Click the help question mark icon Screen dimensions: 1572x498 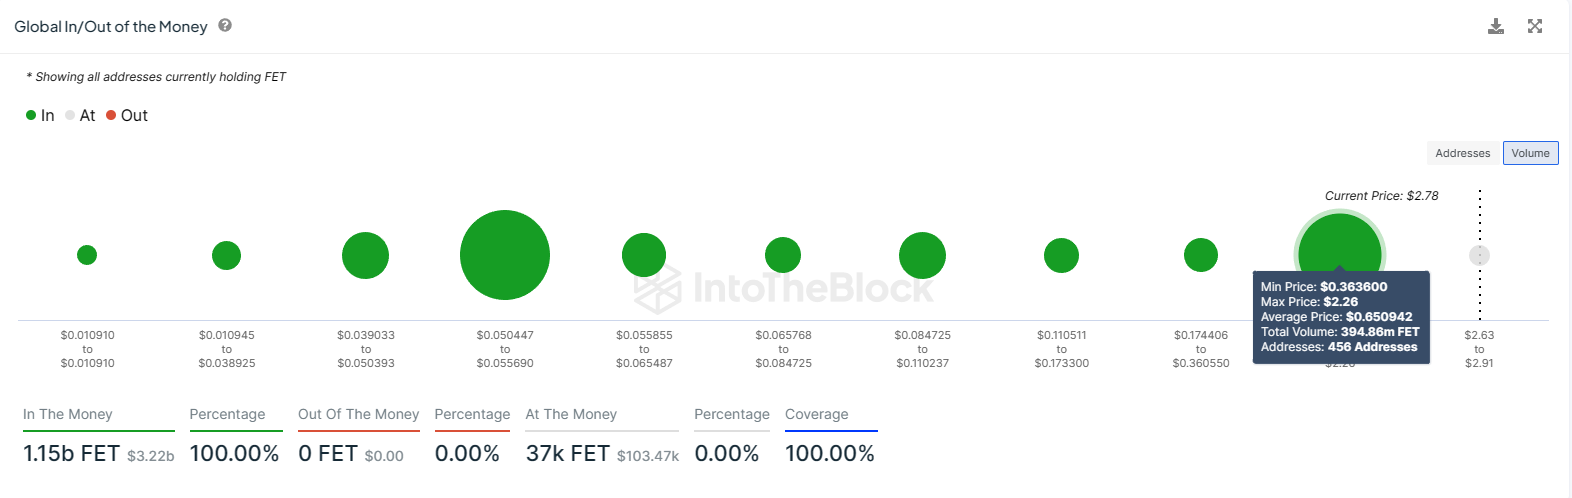click(x=225, y=26)
